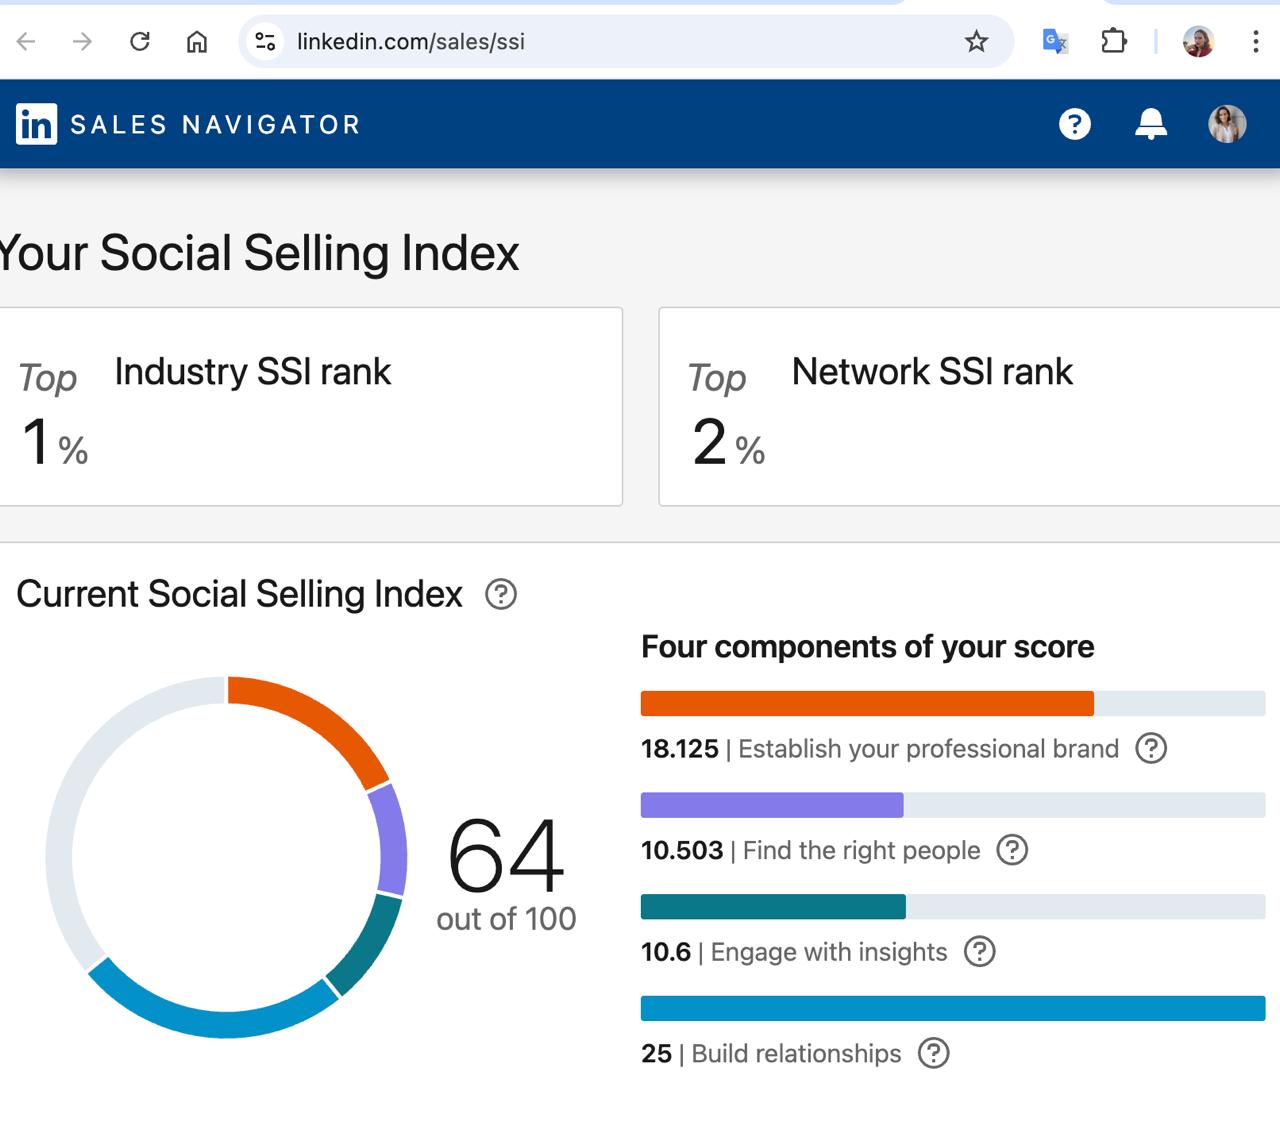Bookmark this page with the star icon
The width and height of the screenshot is (1280, 1126).
pos(976,41)
